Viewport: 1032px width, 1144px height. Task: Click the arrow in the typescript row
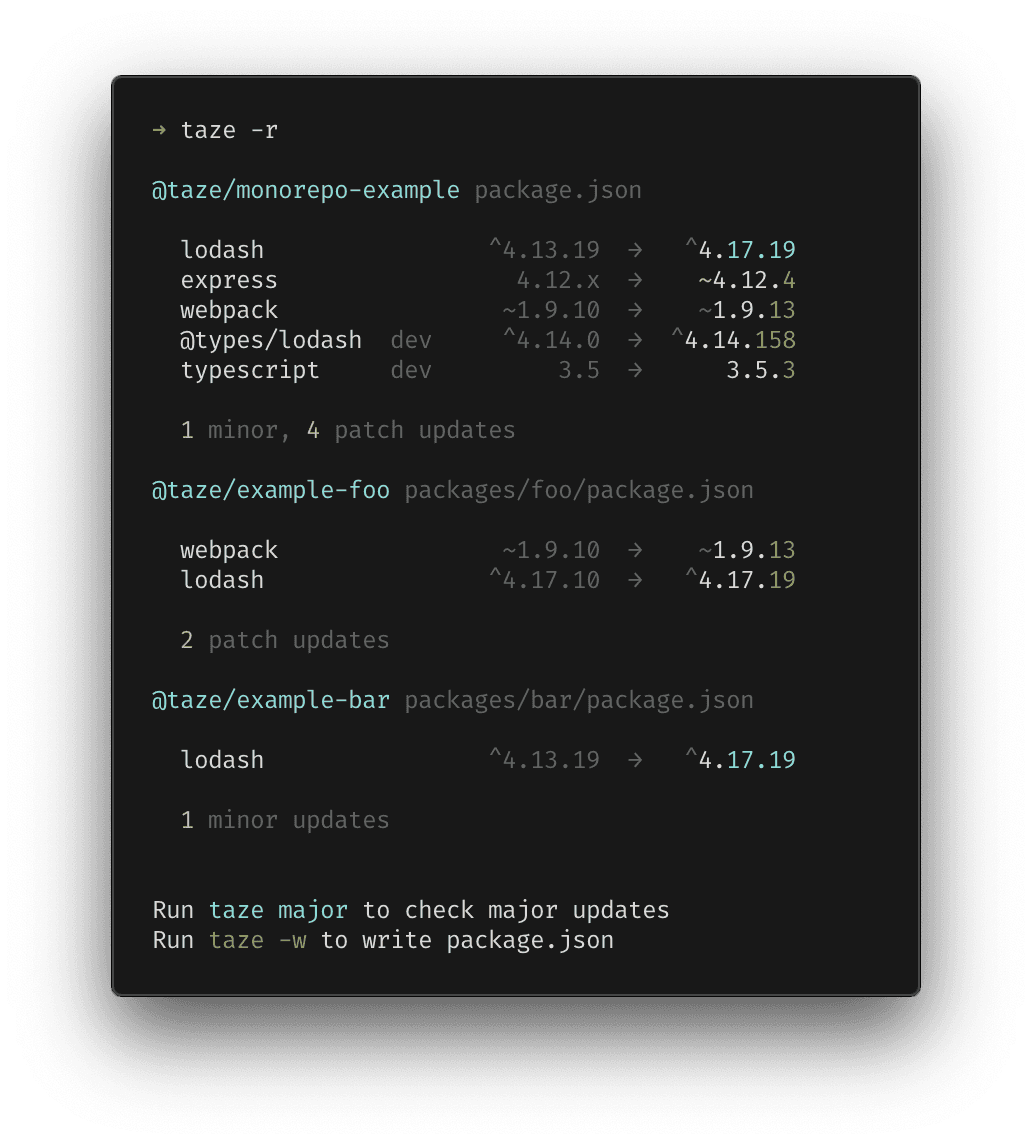pyautogui.click(x=635, y=371)
